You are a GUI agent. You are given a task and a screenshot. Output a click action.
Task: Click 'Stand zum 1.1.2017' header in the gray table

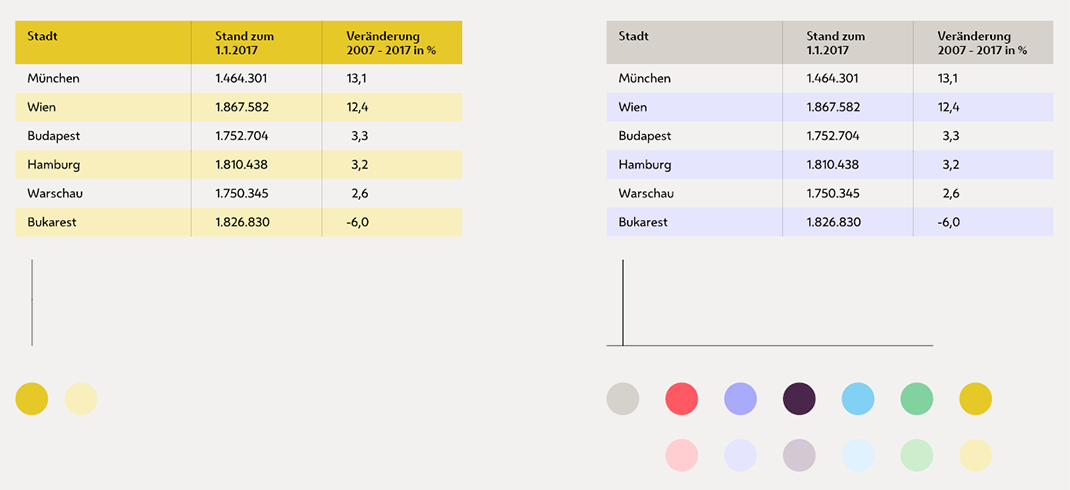tap(836, 42)
